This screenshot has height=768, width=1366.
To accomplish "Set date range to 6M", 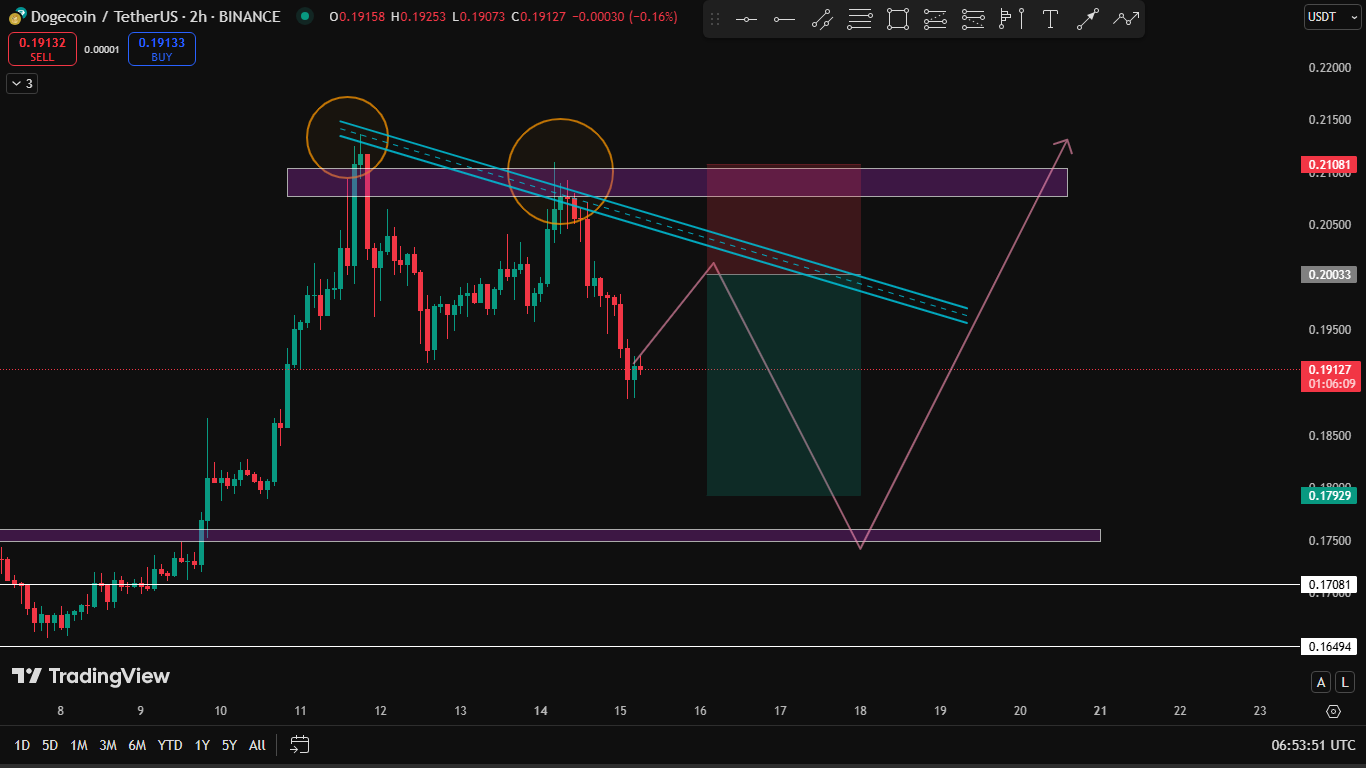I will (137, 745).
